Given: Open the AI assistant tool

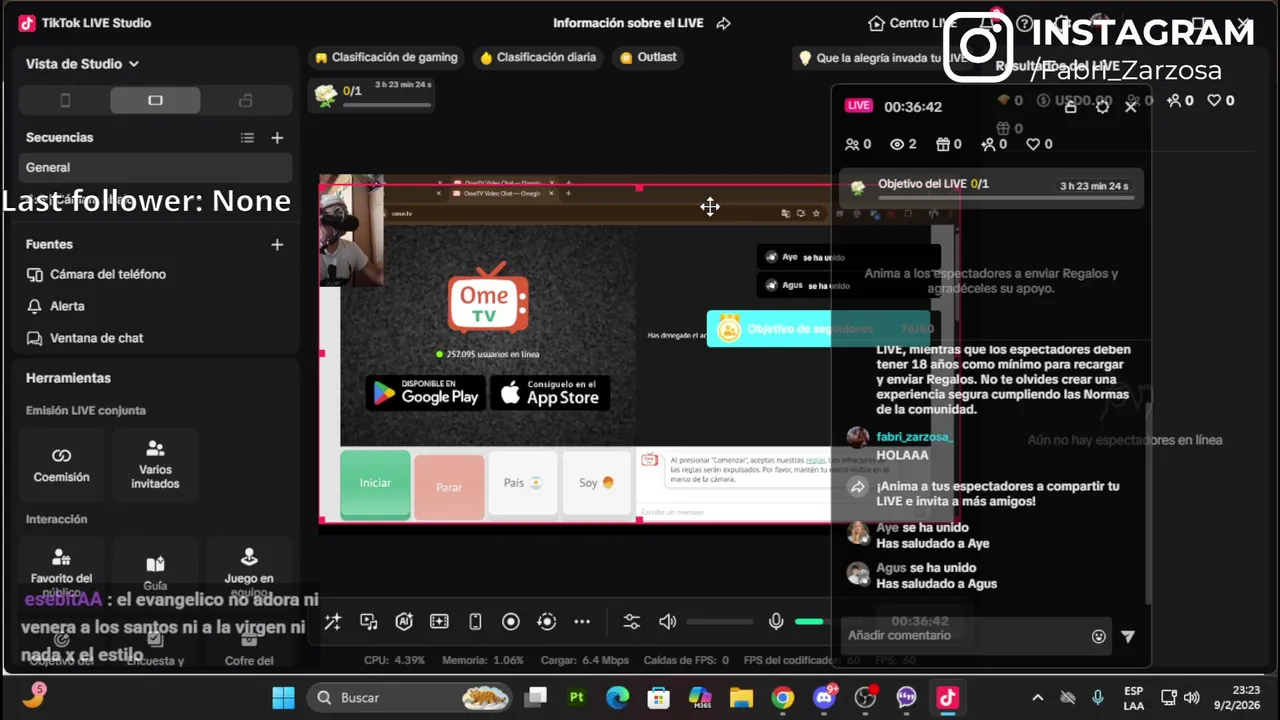Looking at the screenshot, I should click(404, 622).
